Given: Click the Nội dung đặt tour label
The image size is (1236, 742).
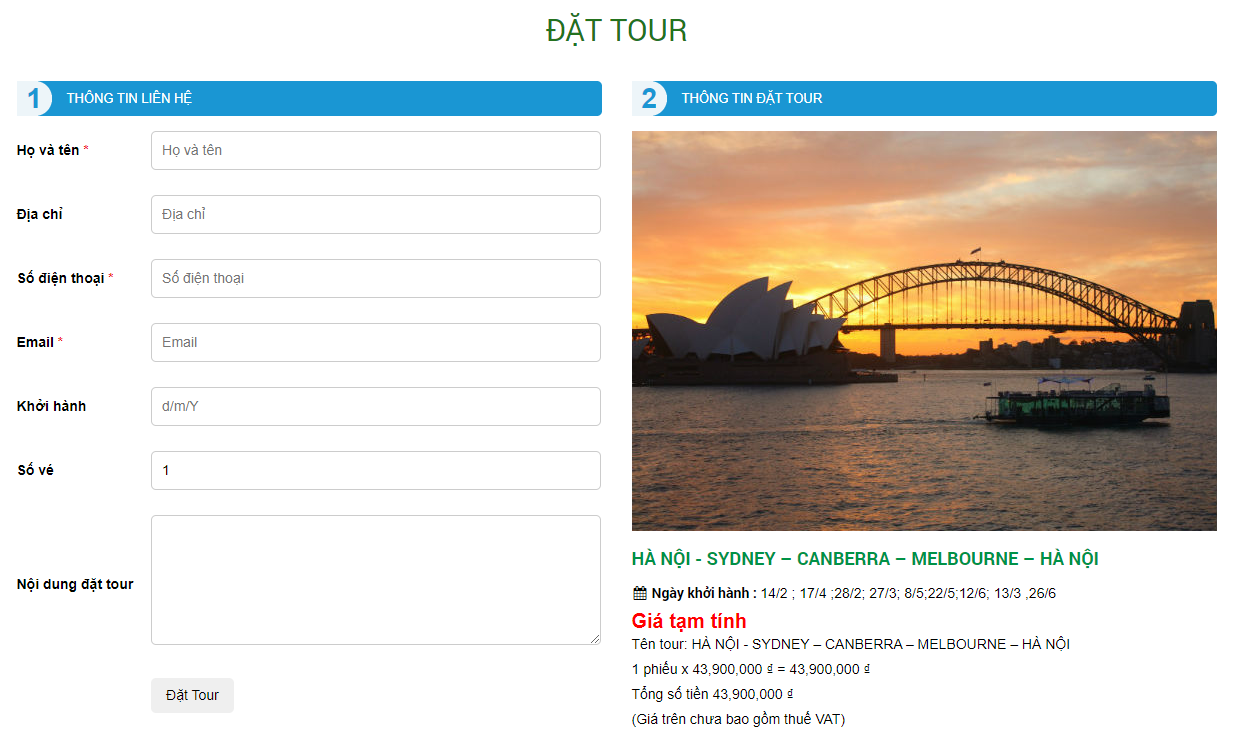Looking at the screenshot, I should click(x=75, y=584).
